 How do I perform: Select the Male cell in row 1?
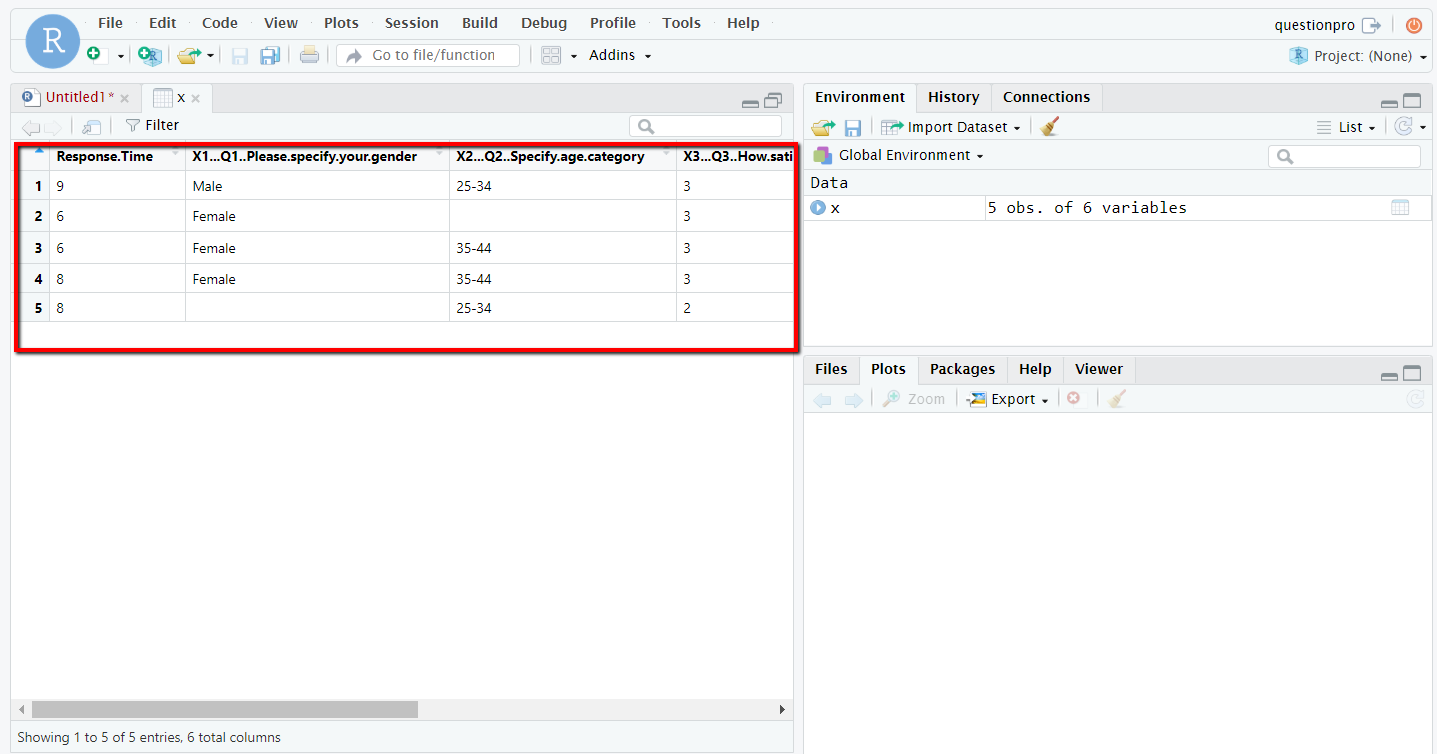(318, 186)
